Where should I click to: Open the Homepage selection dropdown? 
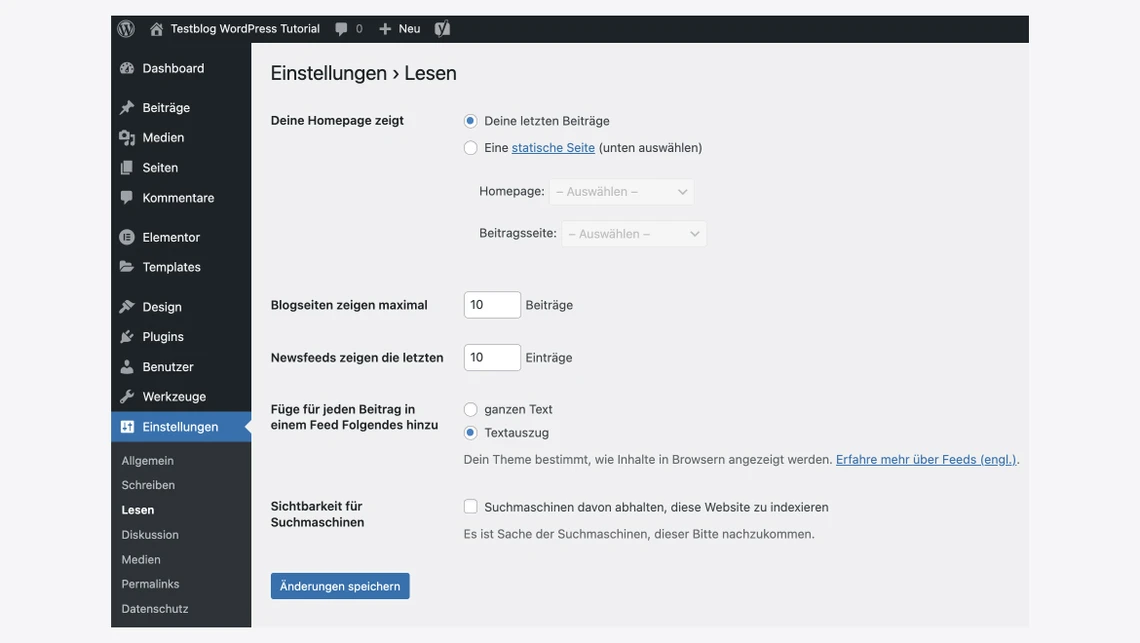tap(621, 192)
